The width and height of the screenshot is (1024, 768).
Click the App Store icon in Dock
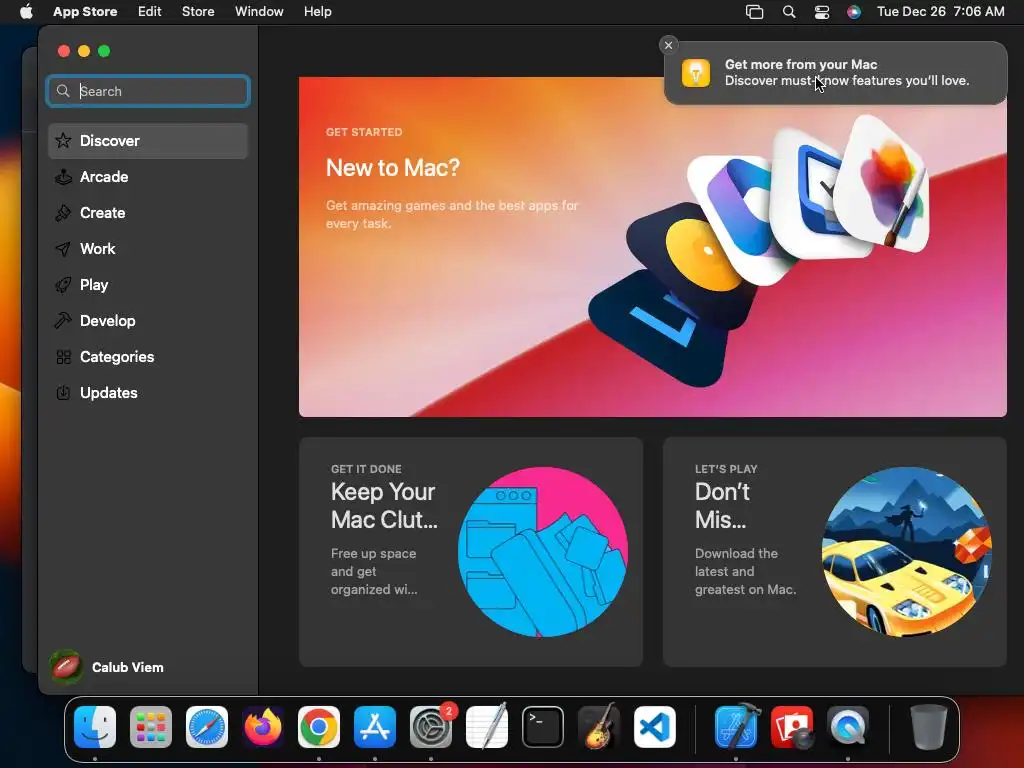click(375, 727)
